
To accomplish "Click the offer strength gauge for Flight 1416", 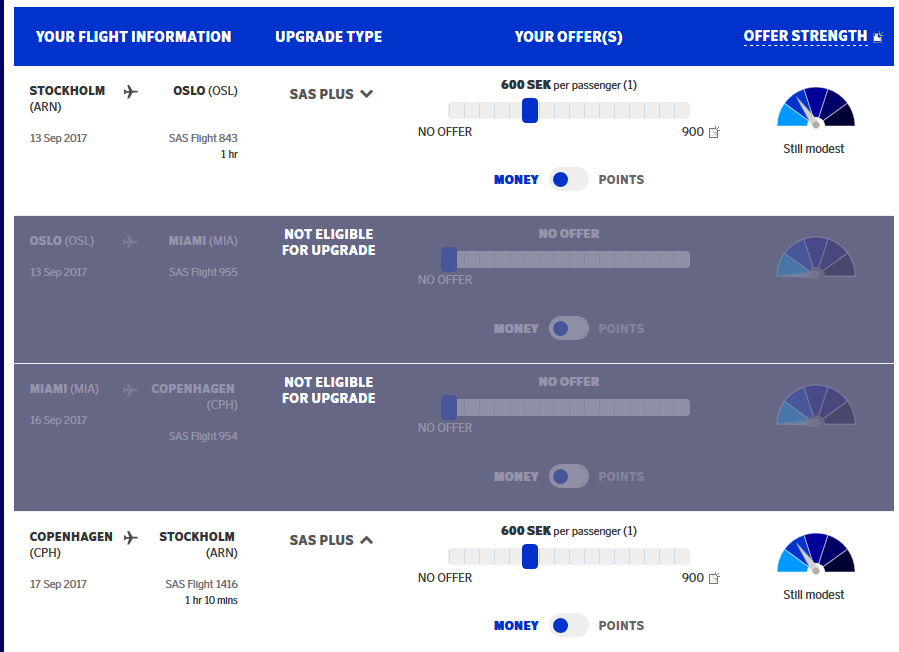I will pyautogui.click(x=815, y=554).
